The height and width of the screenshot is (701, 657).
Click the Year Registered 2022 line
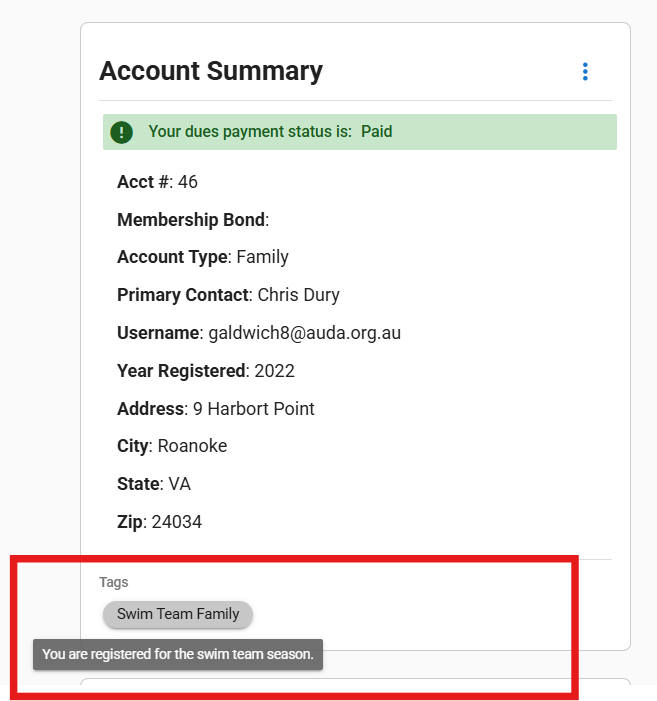(x=205, y=371)
